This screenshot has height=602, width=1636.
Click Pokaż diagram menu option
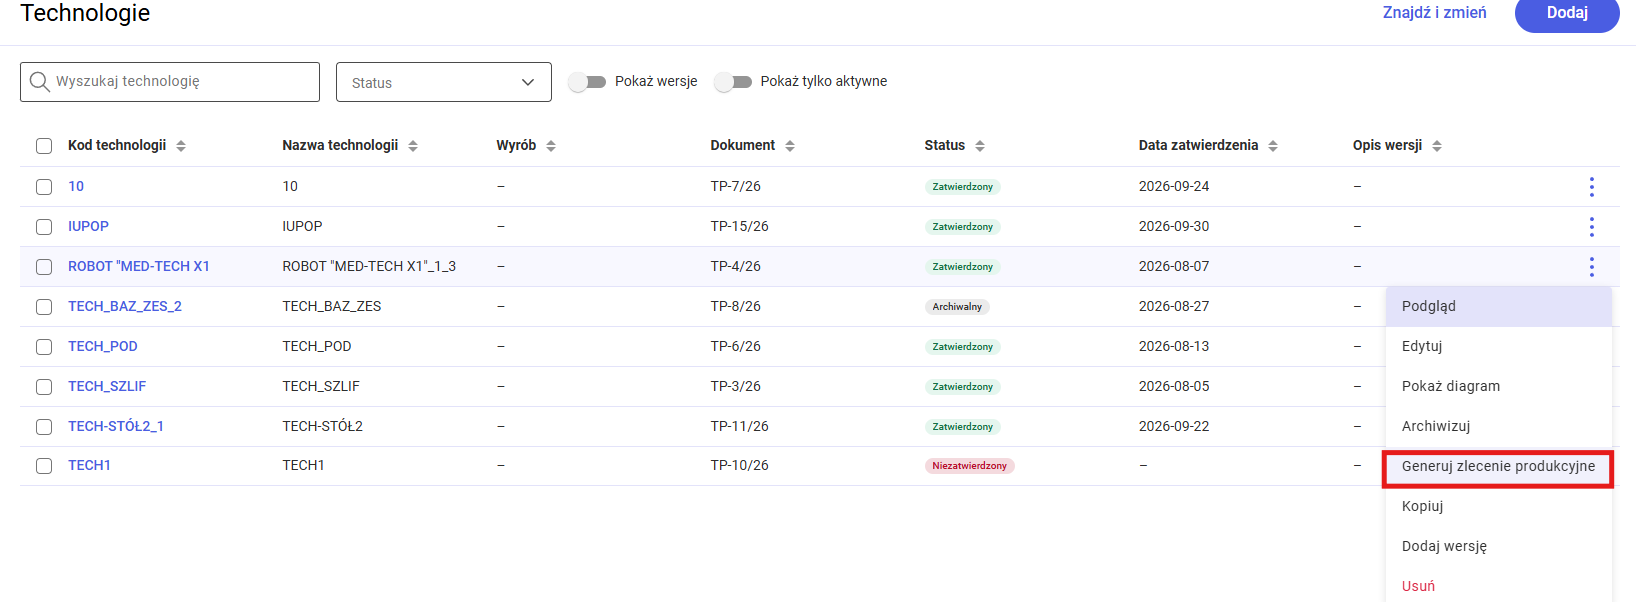coord(1499,387)
